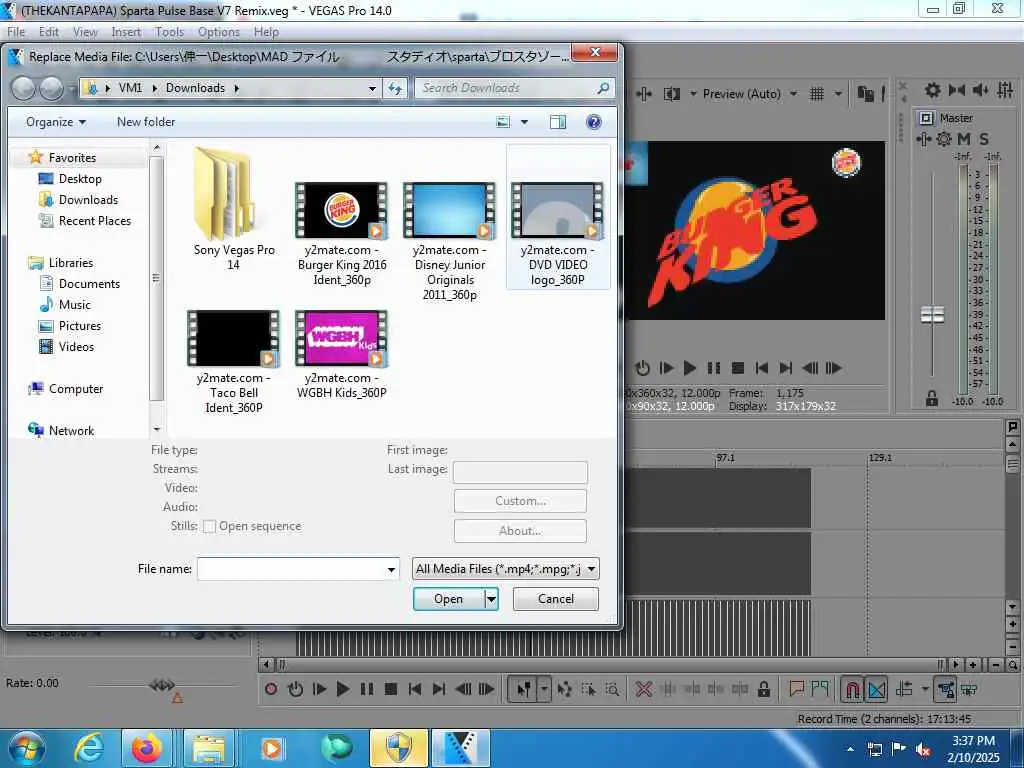
Task: Click Loop Playback in the timeline transport
Action: [x=295, y=689]
